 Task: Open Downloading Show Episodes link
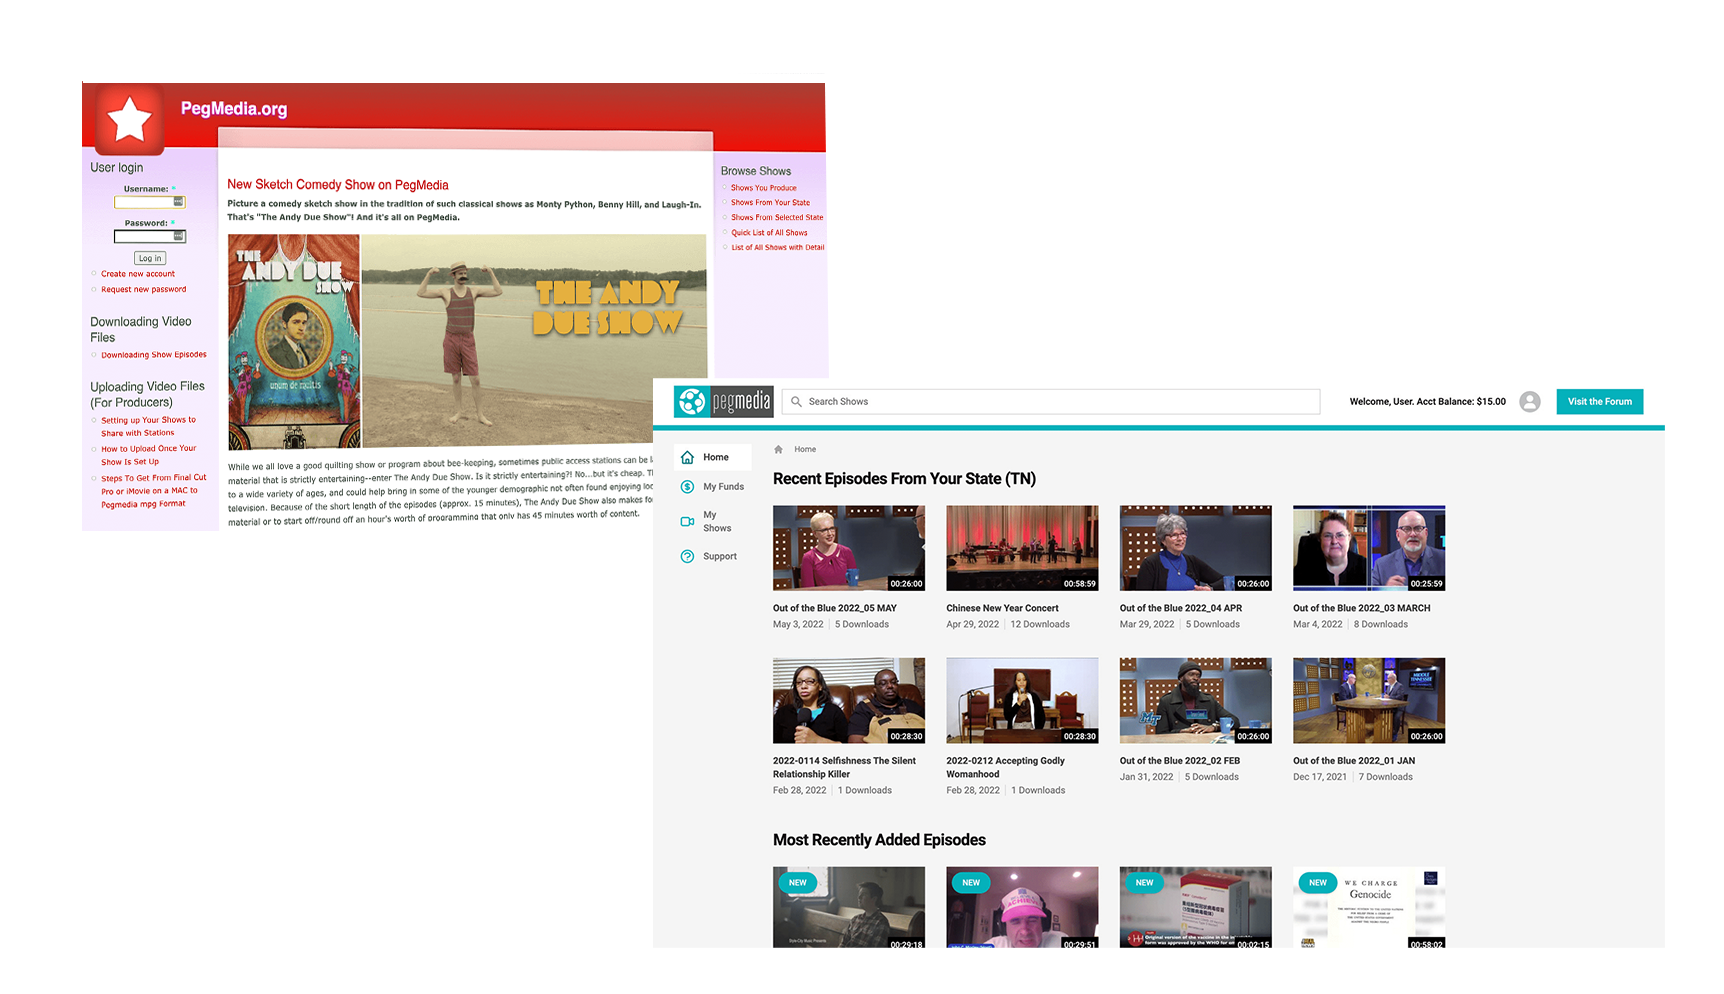point(154,355)
